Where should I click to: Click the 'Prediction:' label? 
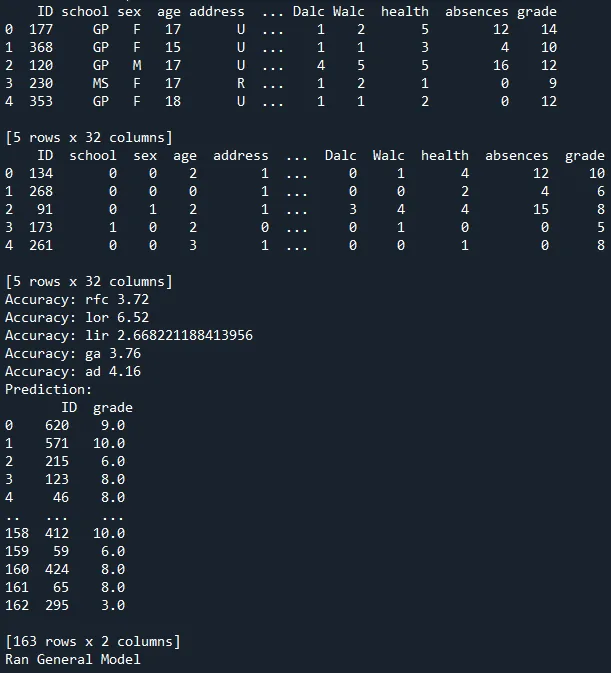click(48, 389)
